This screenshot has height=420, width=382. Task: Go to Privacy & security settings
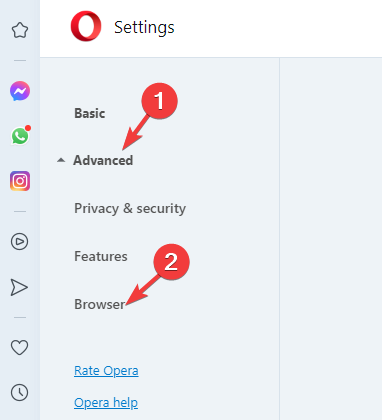click(130, 208)
